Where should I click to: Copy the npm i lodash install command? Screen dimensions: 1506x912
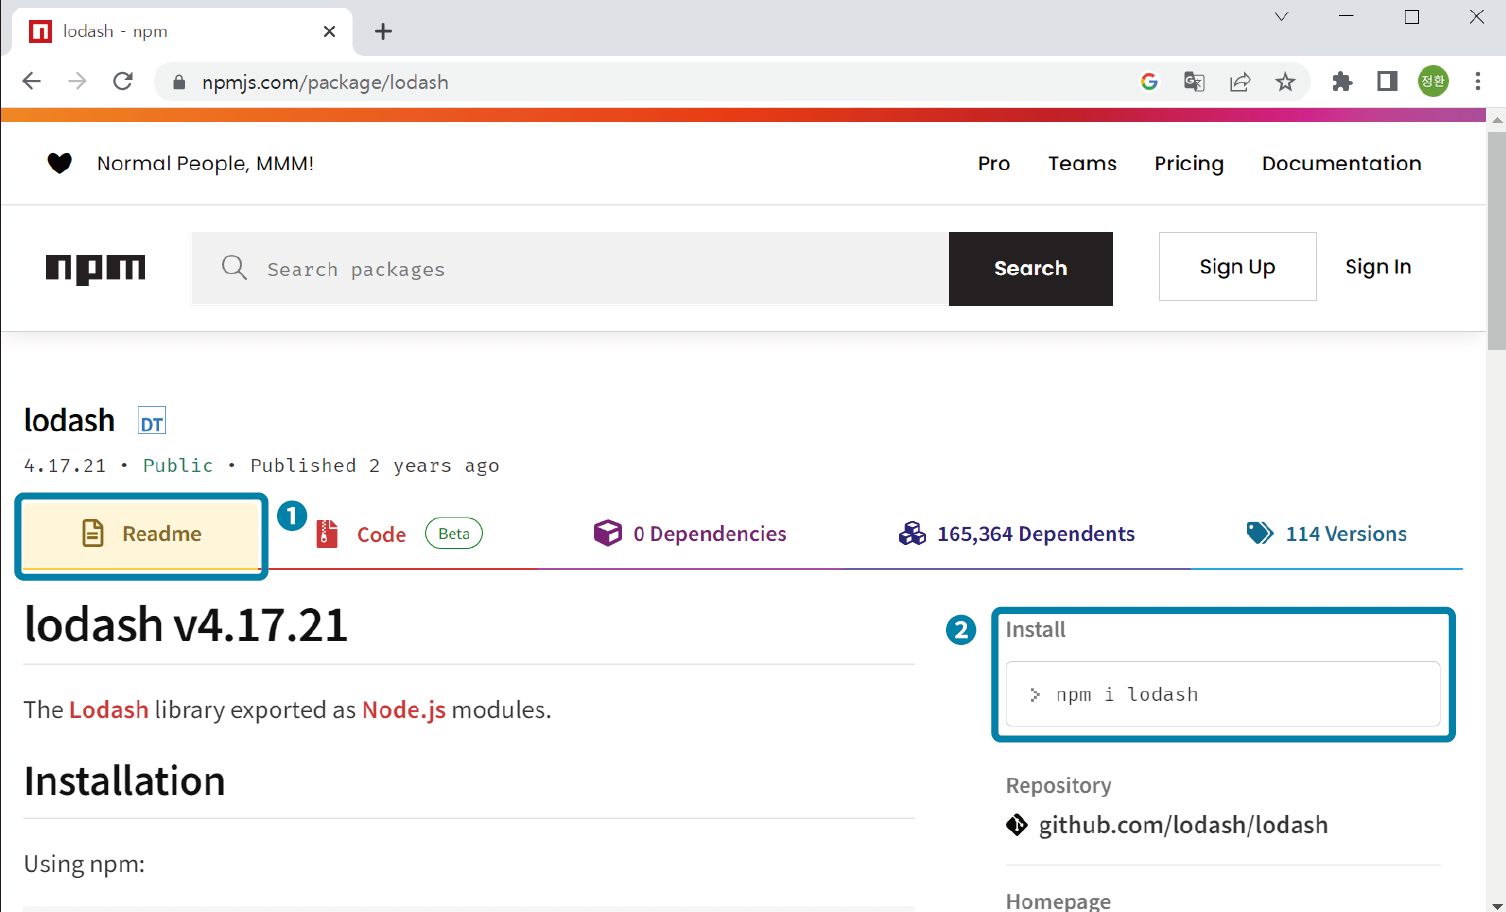pyautogui.click(x=1223, y=694)
